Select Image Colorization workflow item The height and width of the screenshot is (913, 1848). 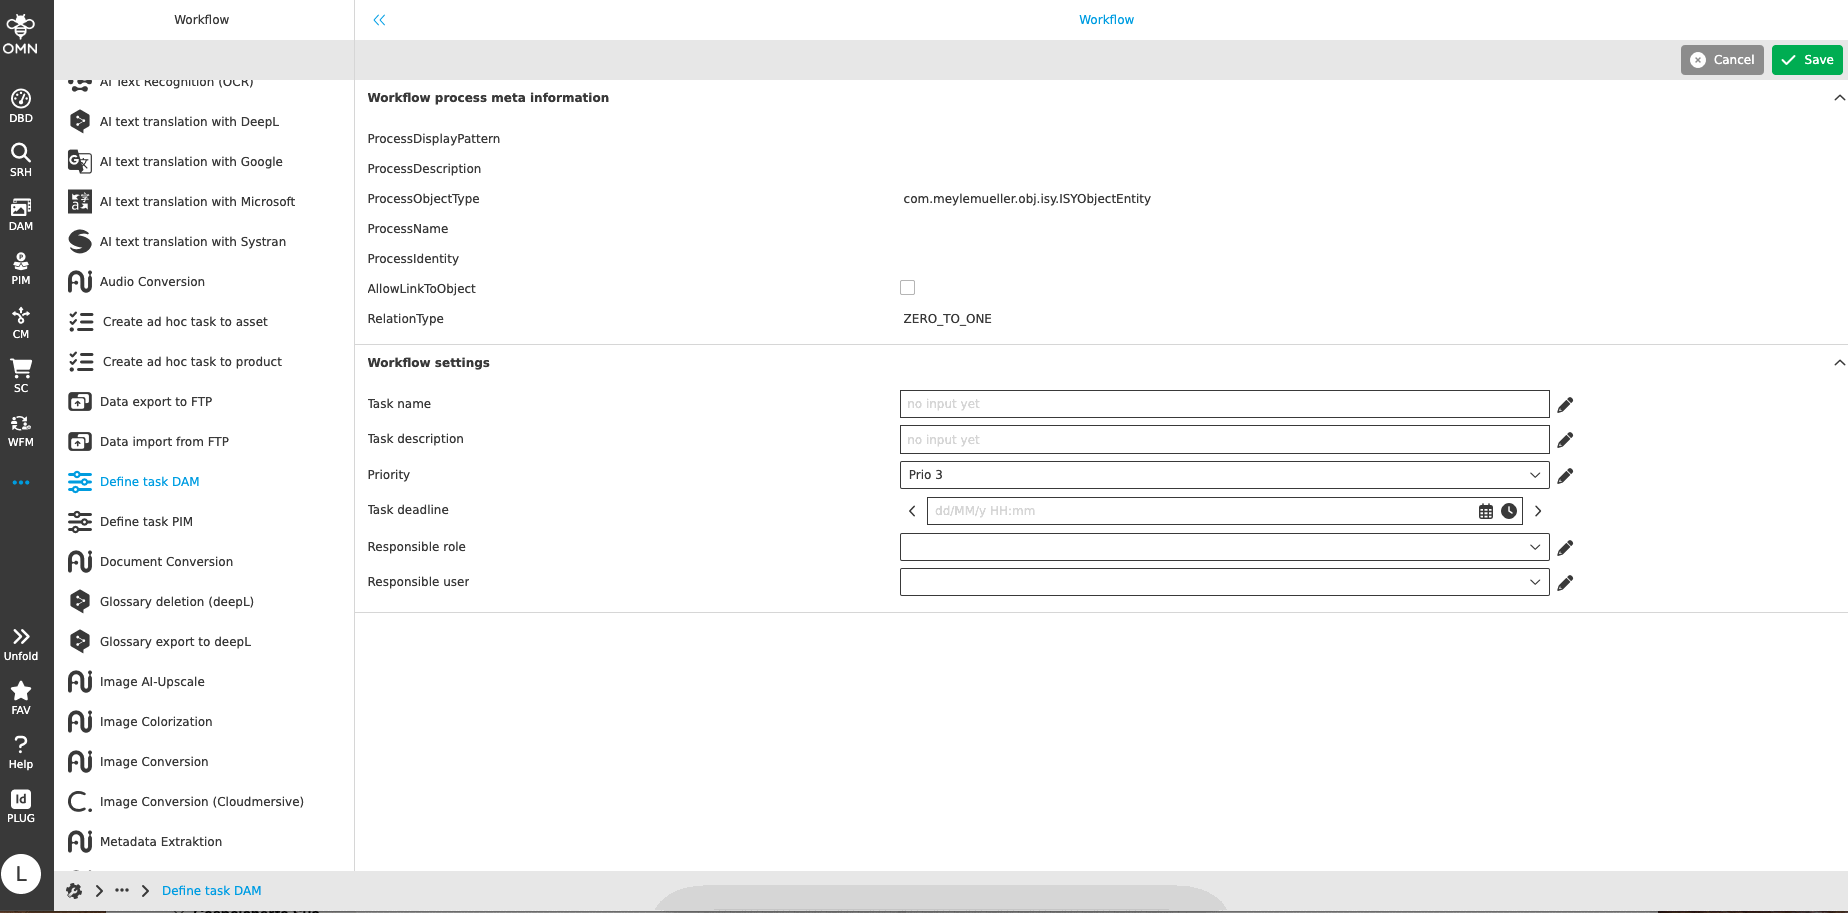coord(156,722)
